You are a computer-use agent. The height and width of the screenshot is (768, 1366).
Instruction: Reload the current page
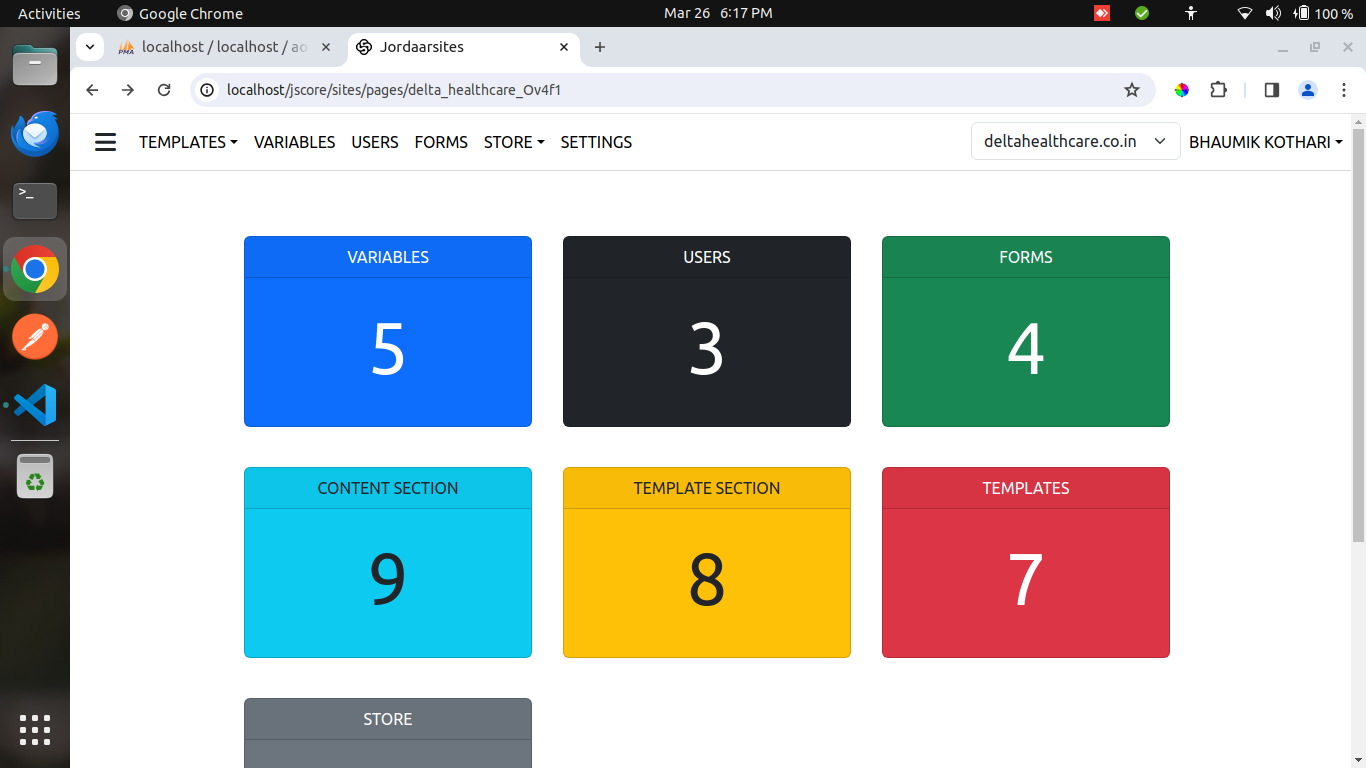[164, 90]
